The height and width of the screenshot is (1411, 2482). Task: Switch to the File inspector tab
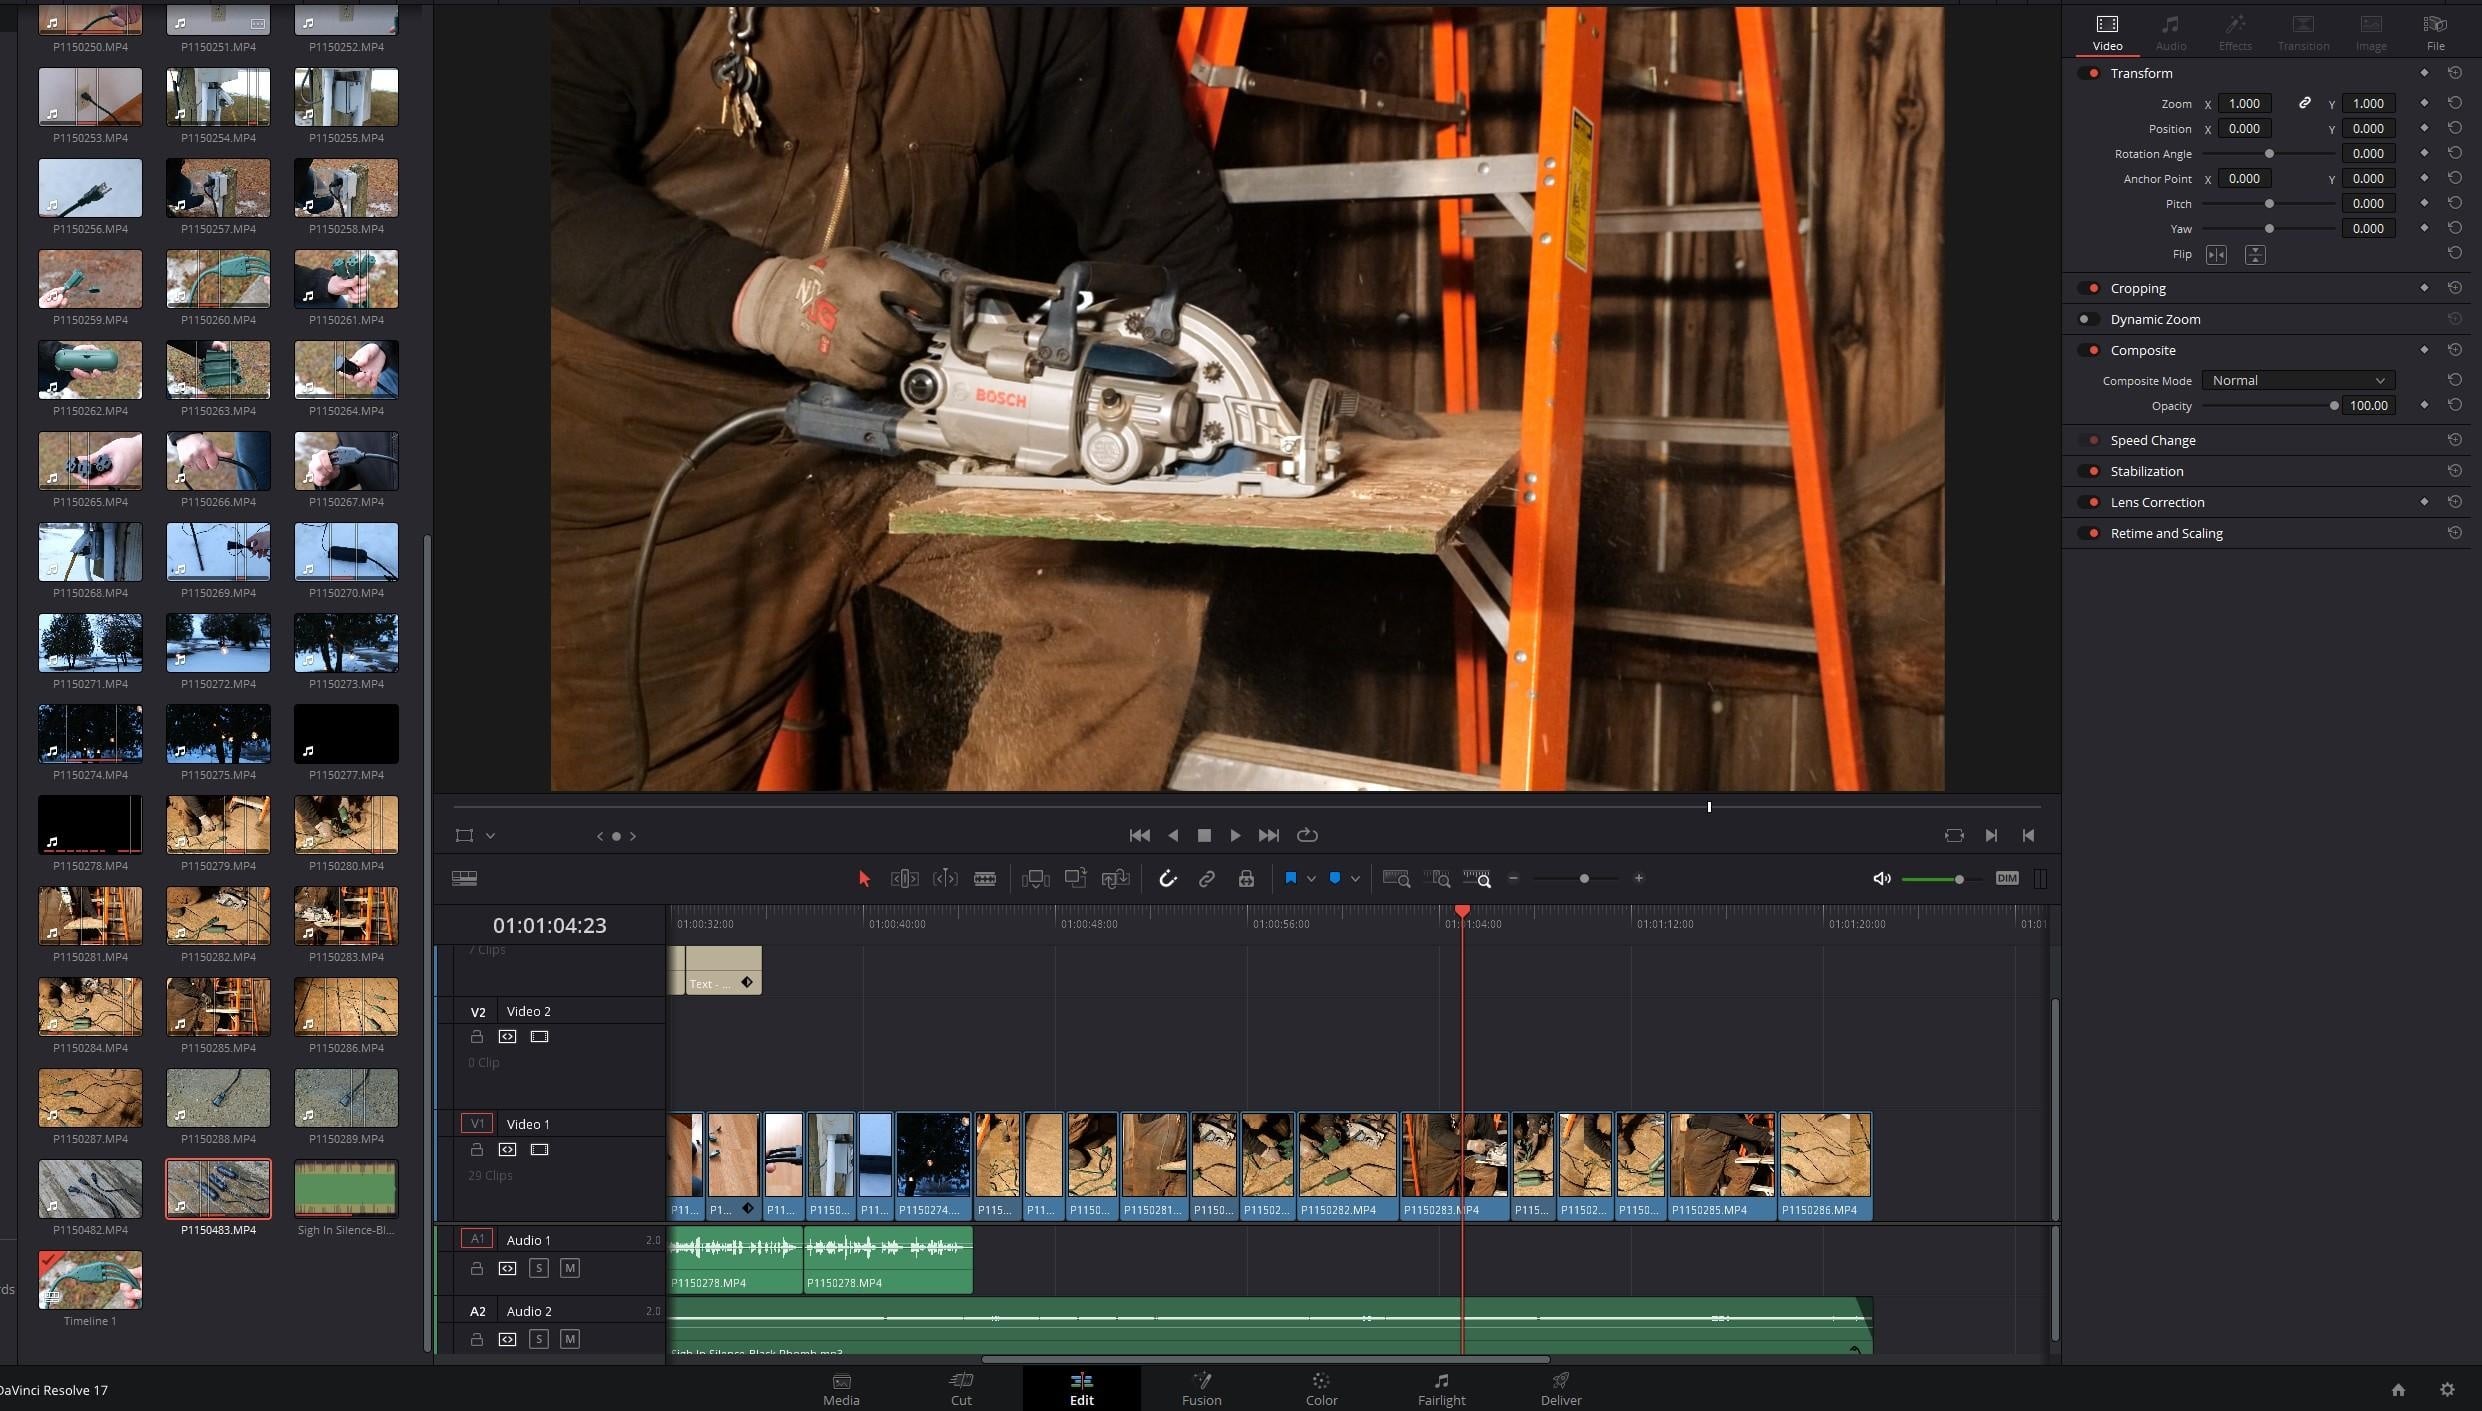tap(2435, 32)
